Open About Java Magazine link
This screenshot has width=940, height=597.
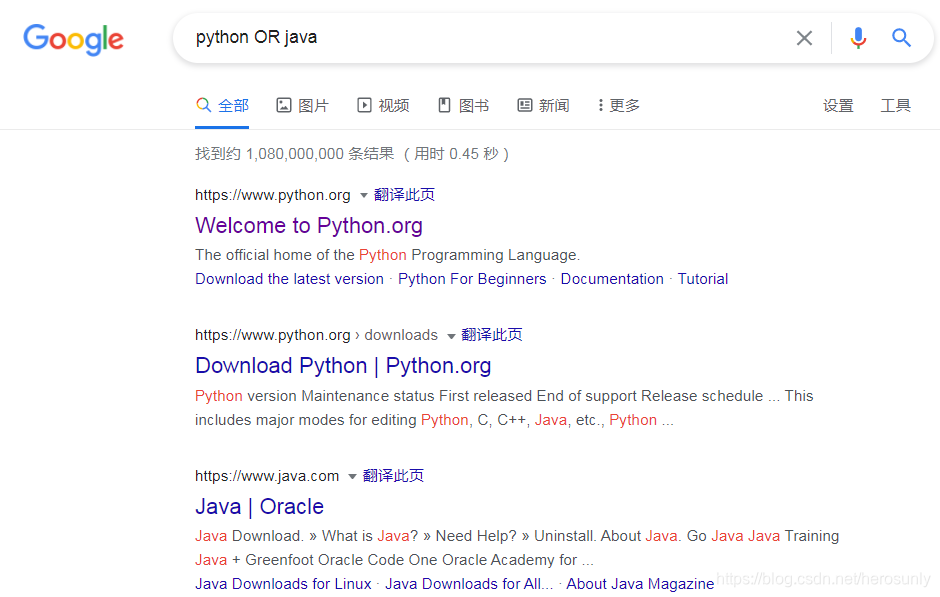[640, 584]
